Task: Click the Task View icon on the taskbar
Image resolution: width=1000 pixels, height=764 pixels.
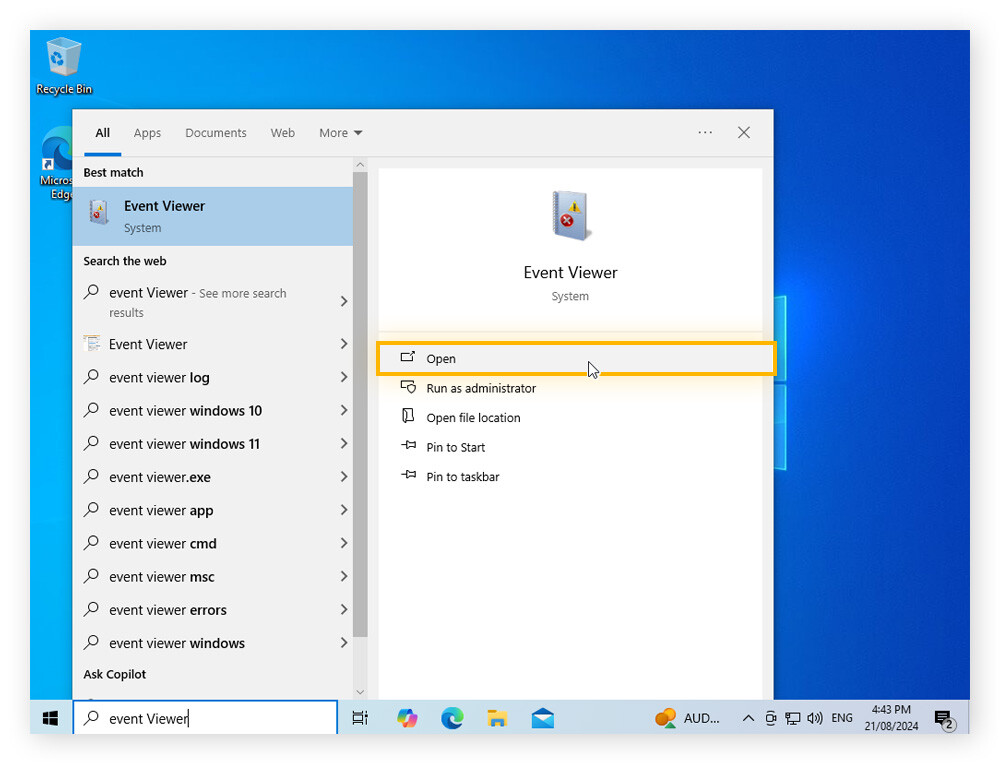Action: pos(360,718)
